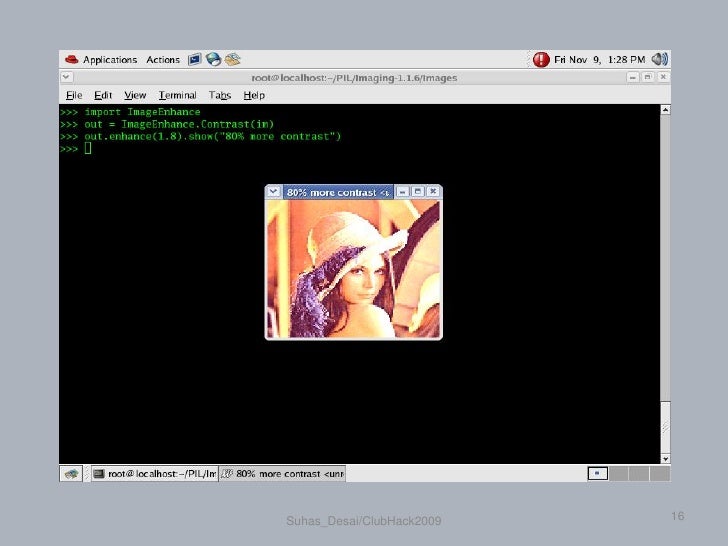
Task: Click the clock showing Fri Nov 9
Action: 599,59
